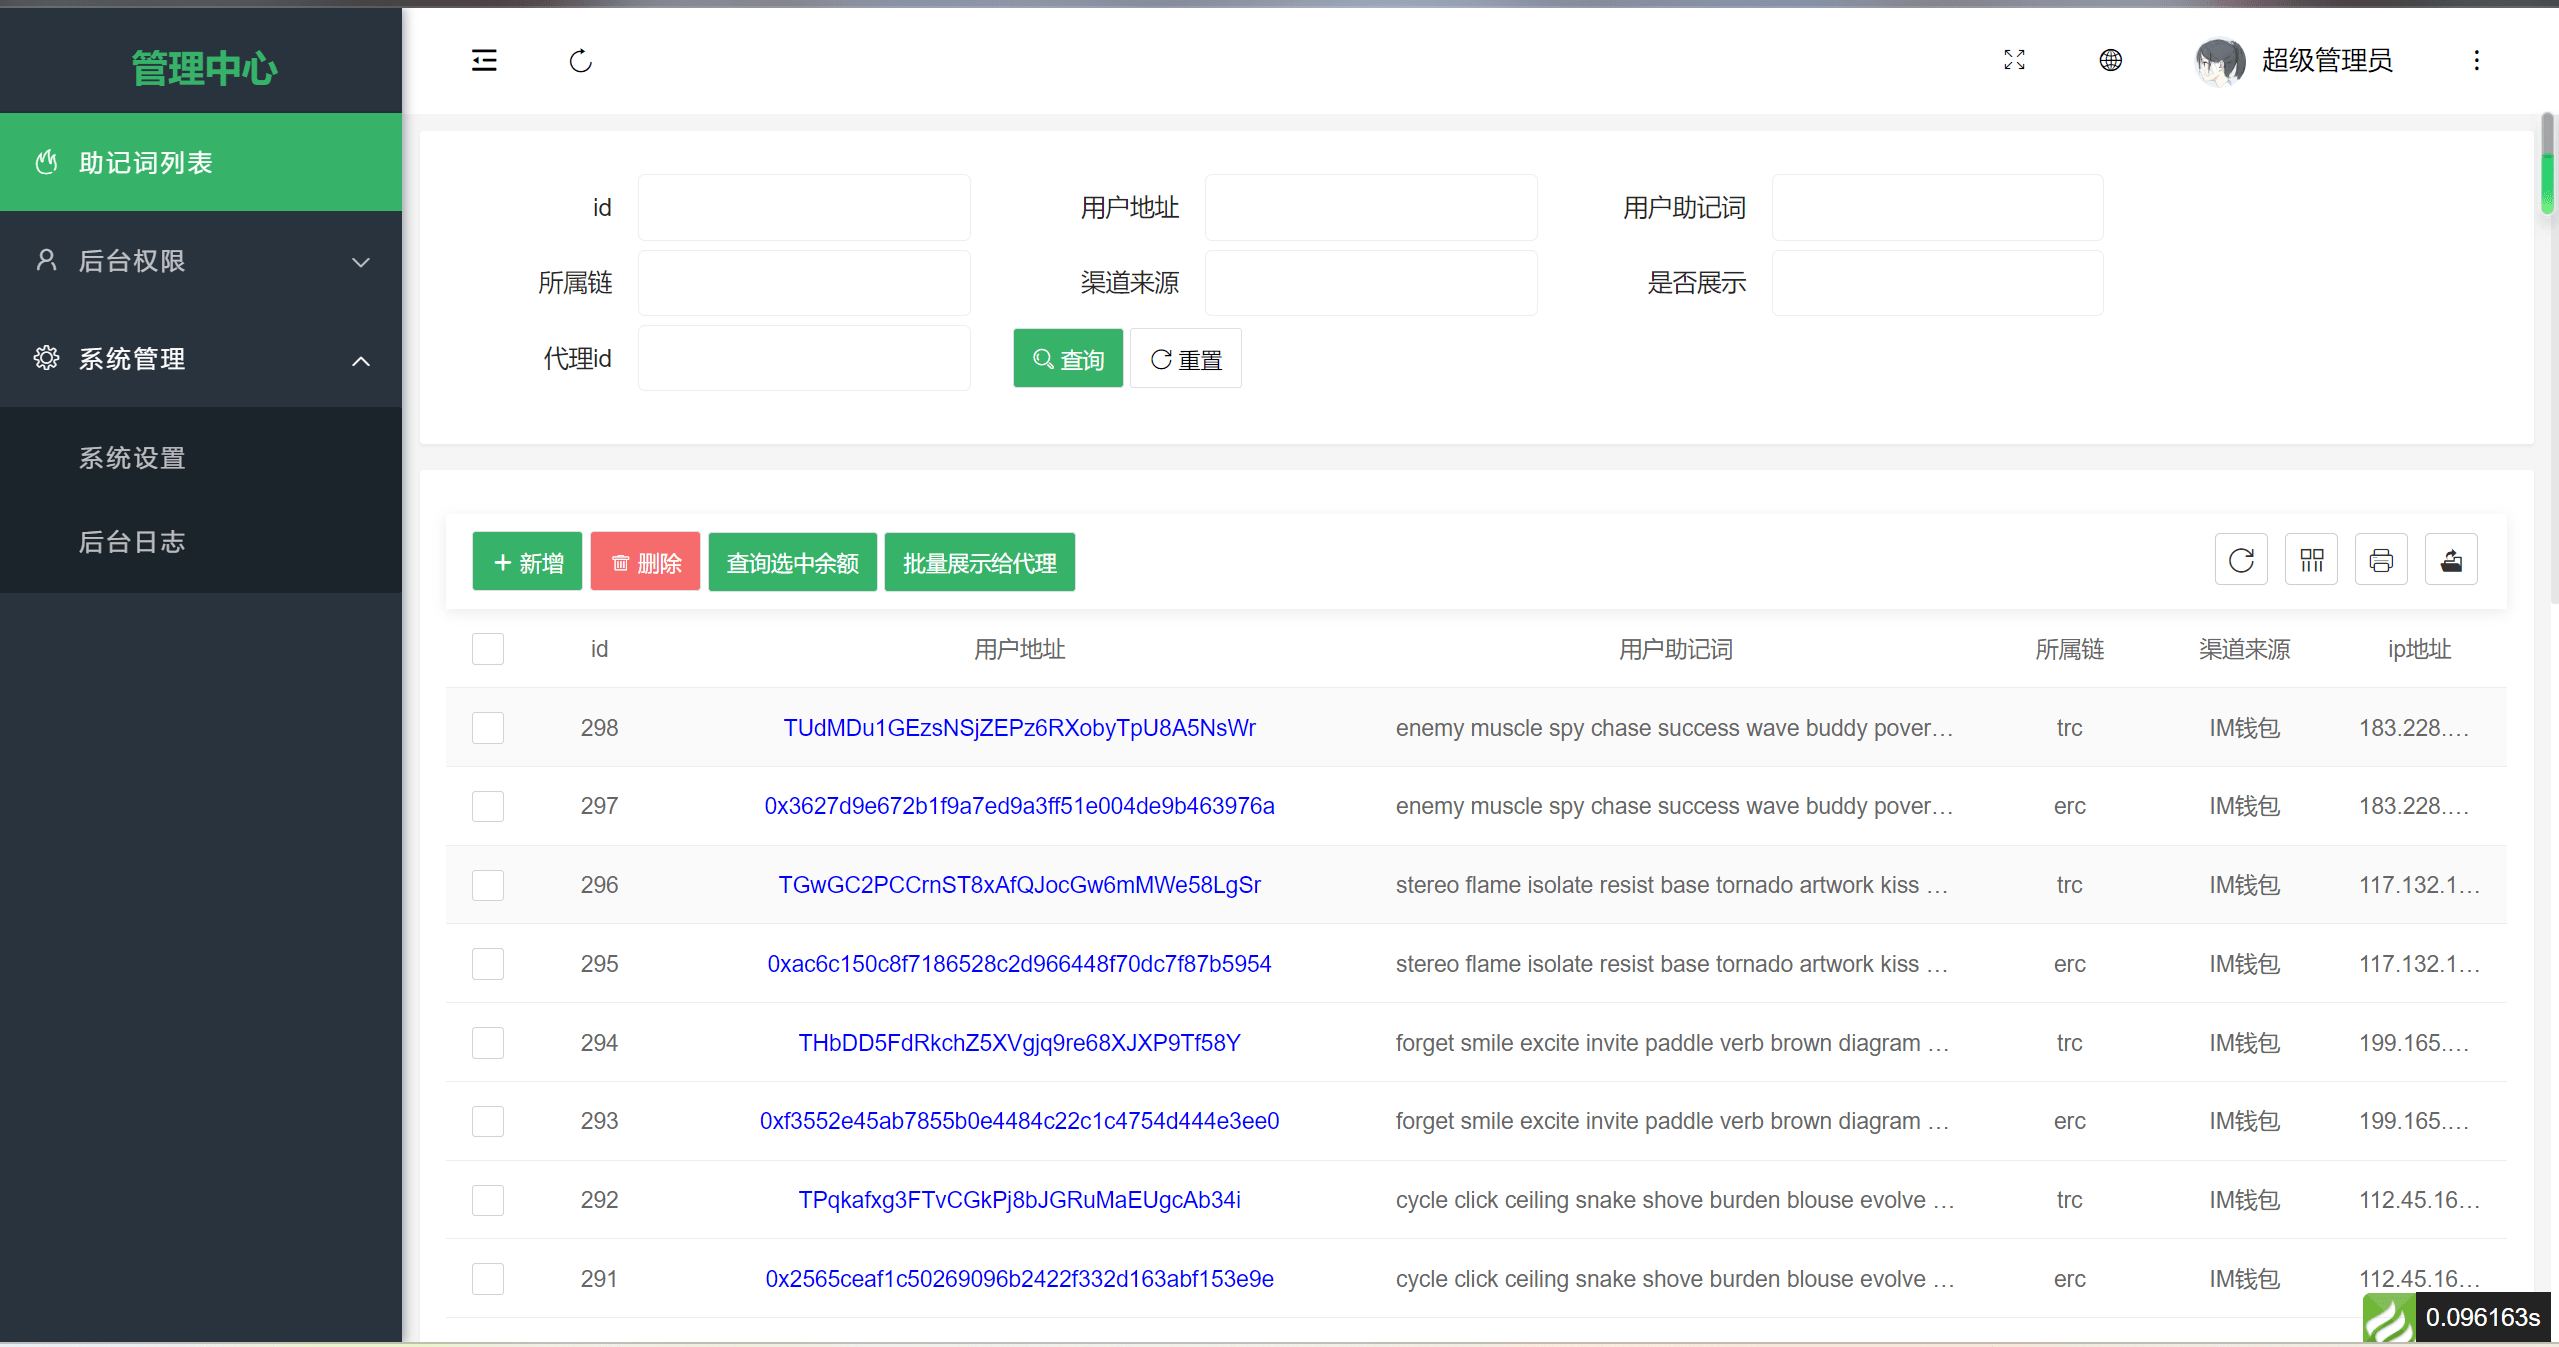Click user address link for record 296
The image size is (2559, 1347).
(x=1017, y=885)
